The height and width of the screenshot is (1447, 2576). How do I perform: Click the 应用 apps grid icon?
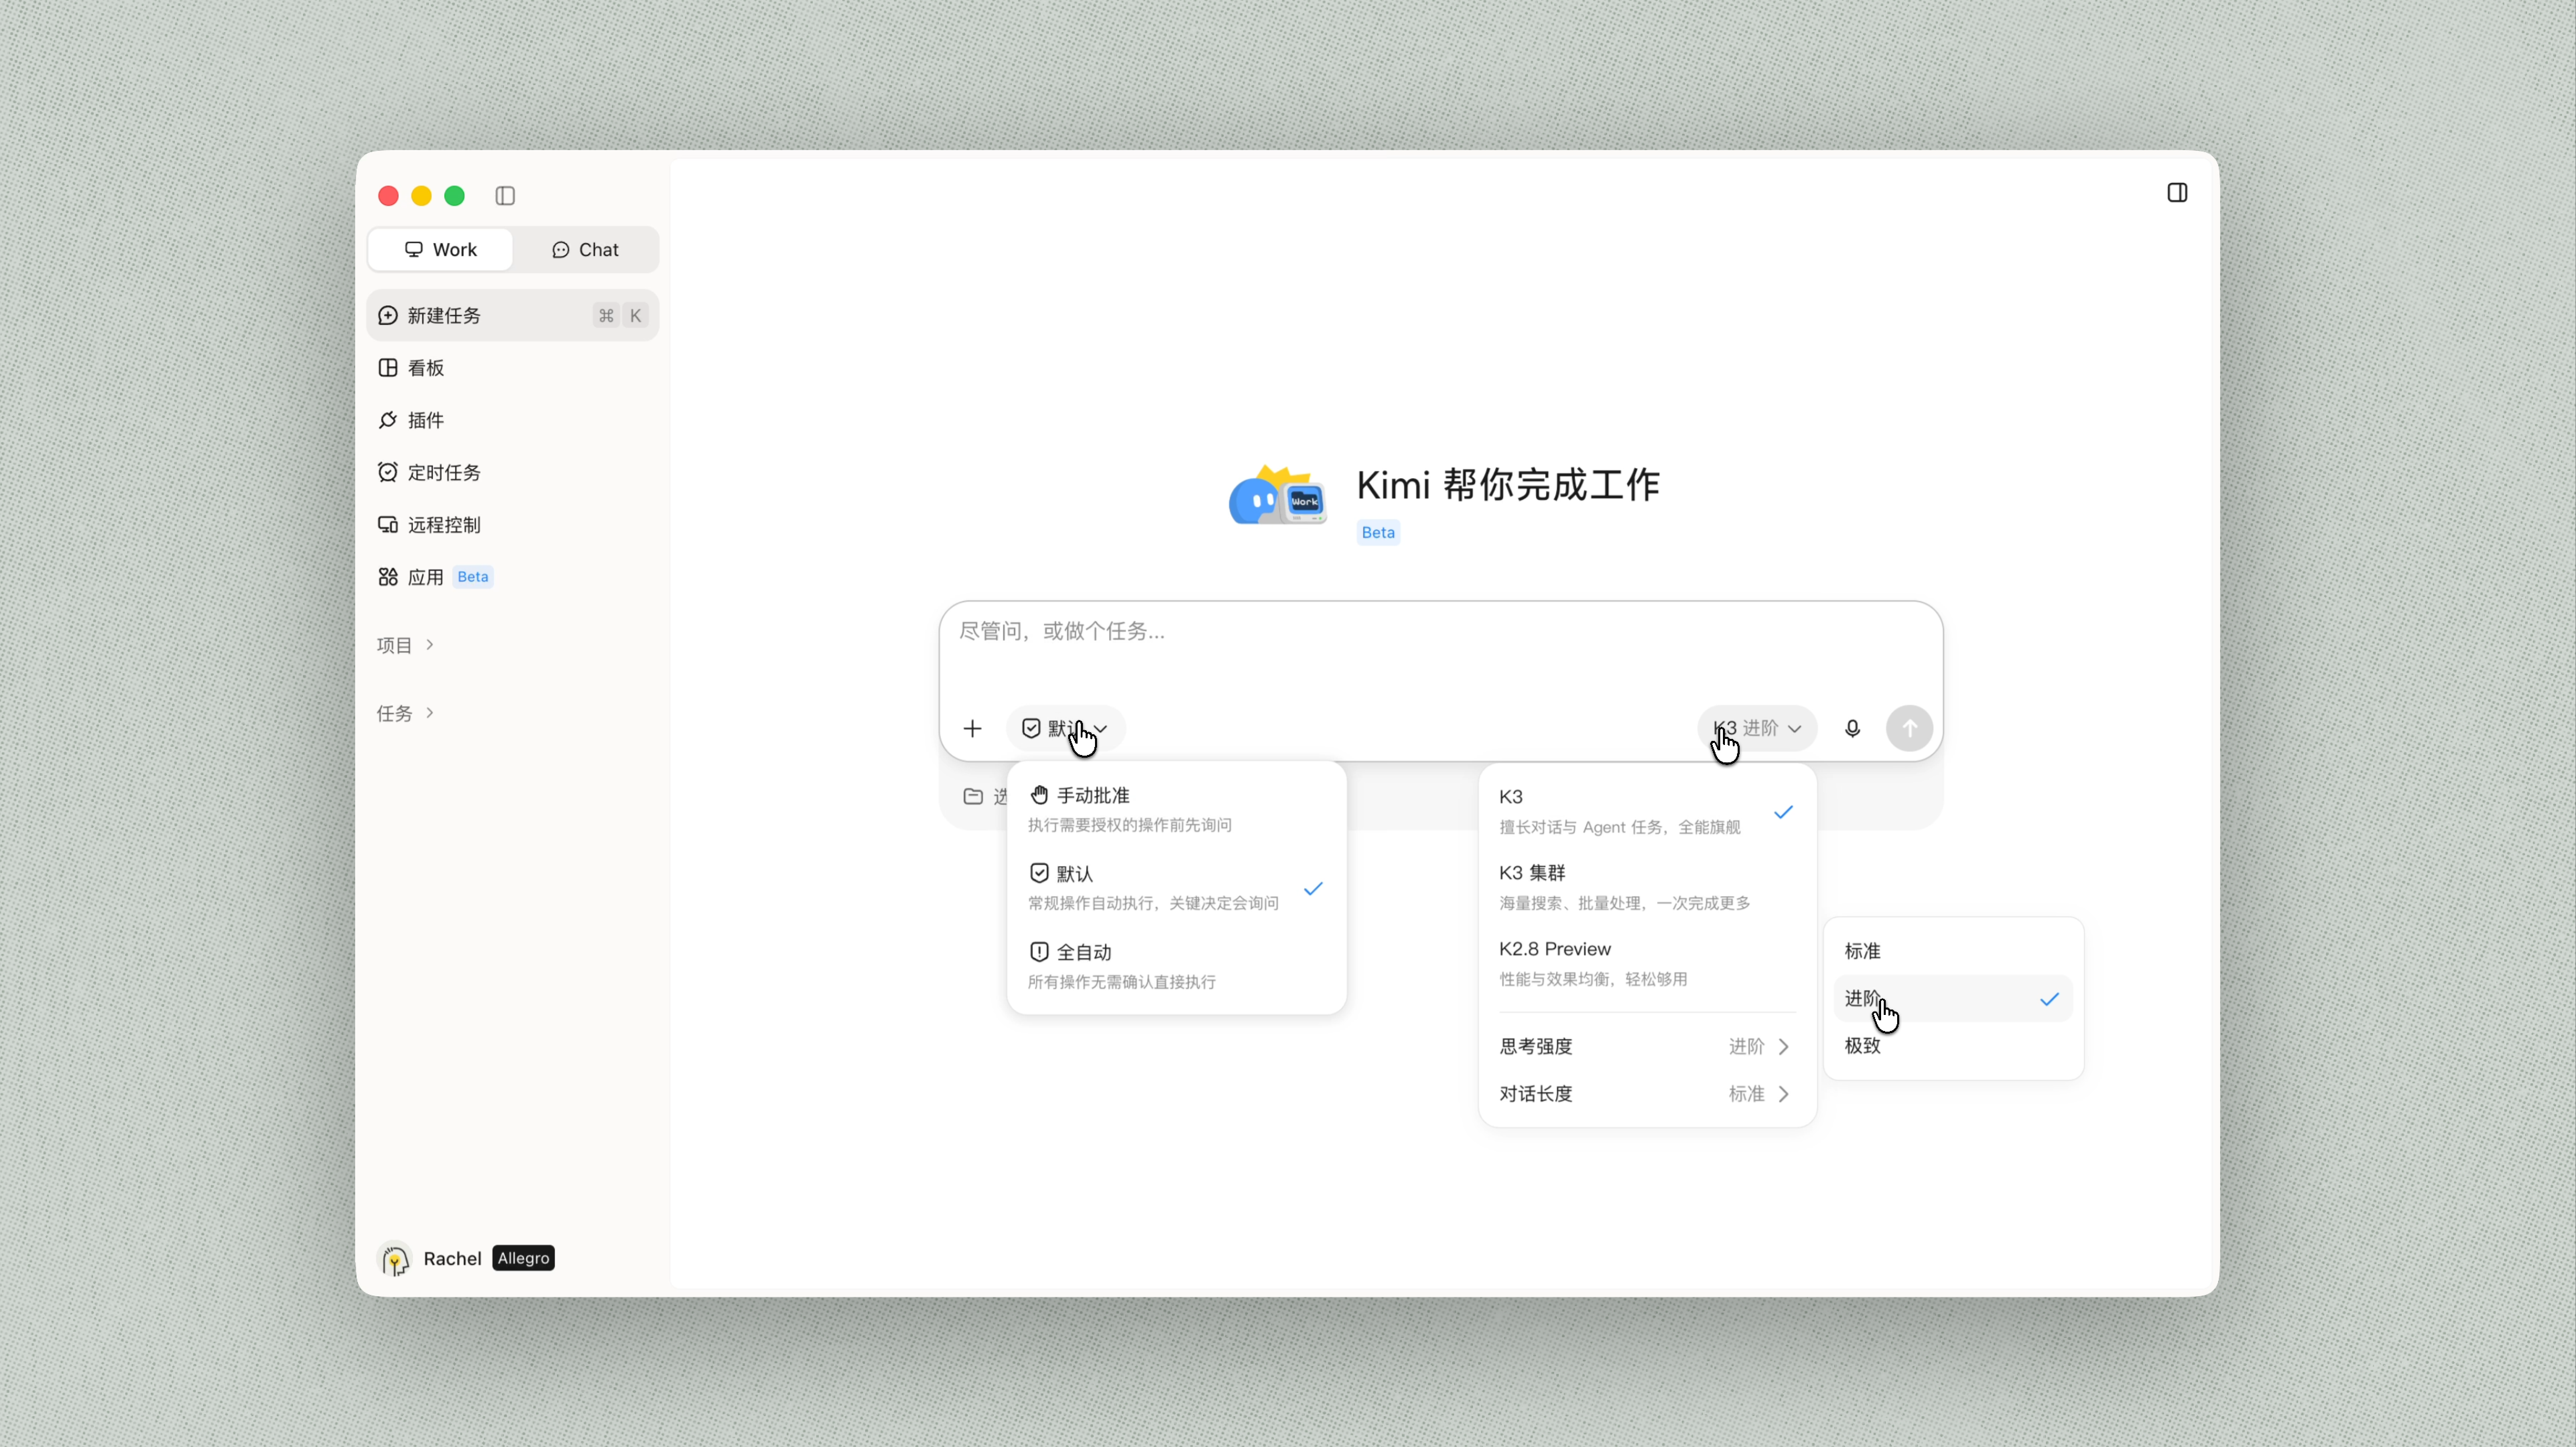(x=388, y=577)
